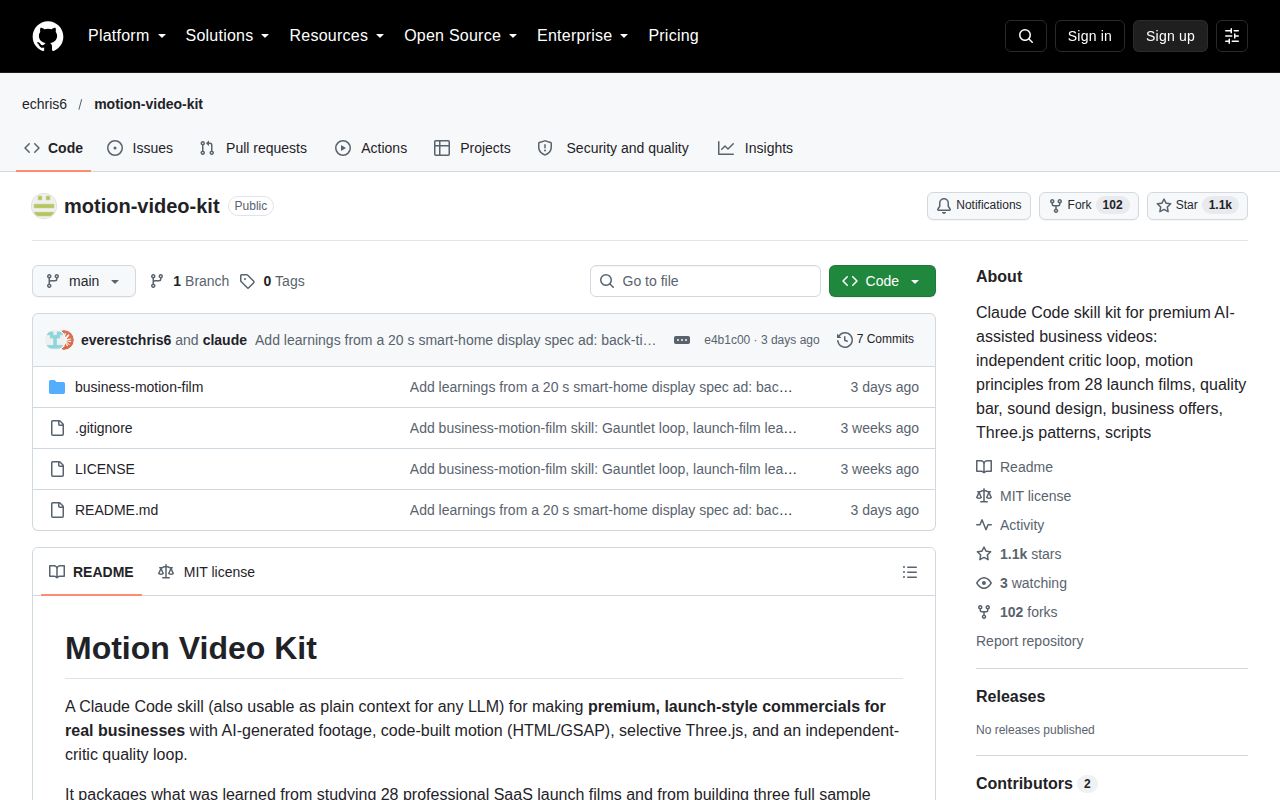The width and height of the screenshot is (1280, 800).
Task: Open the search magnifier button
Action: click(x=1026, y=36)
